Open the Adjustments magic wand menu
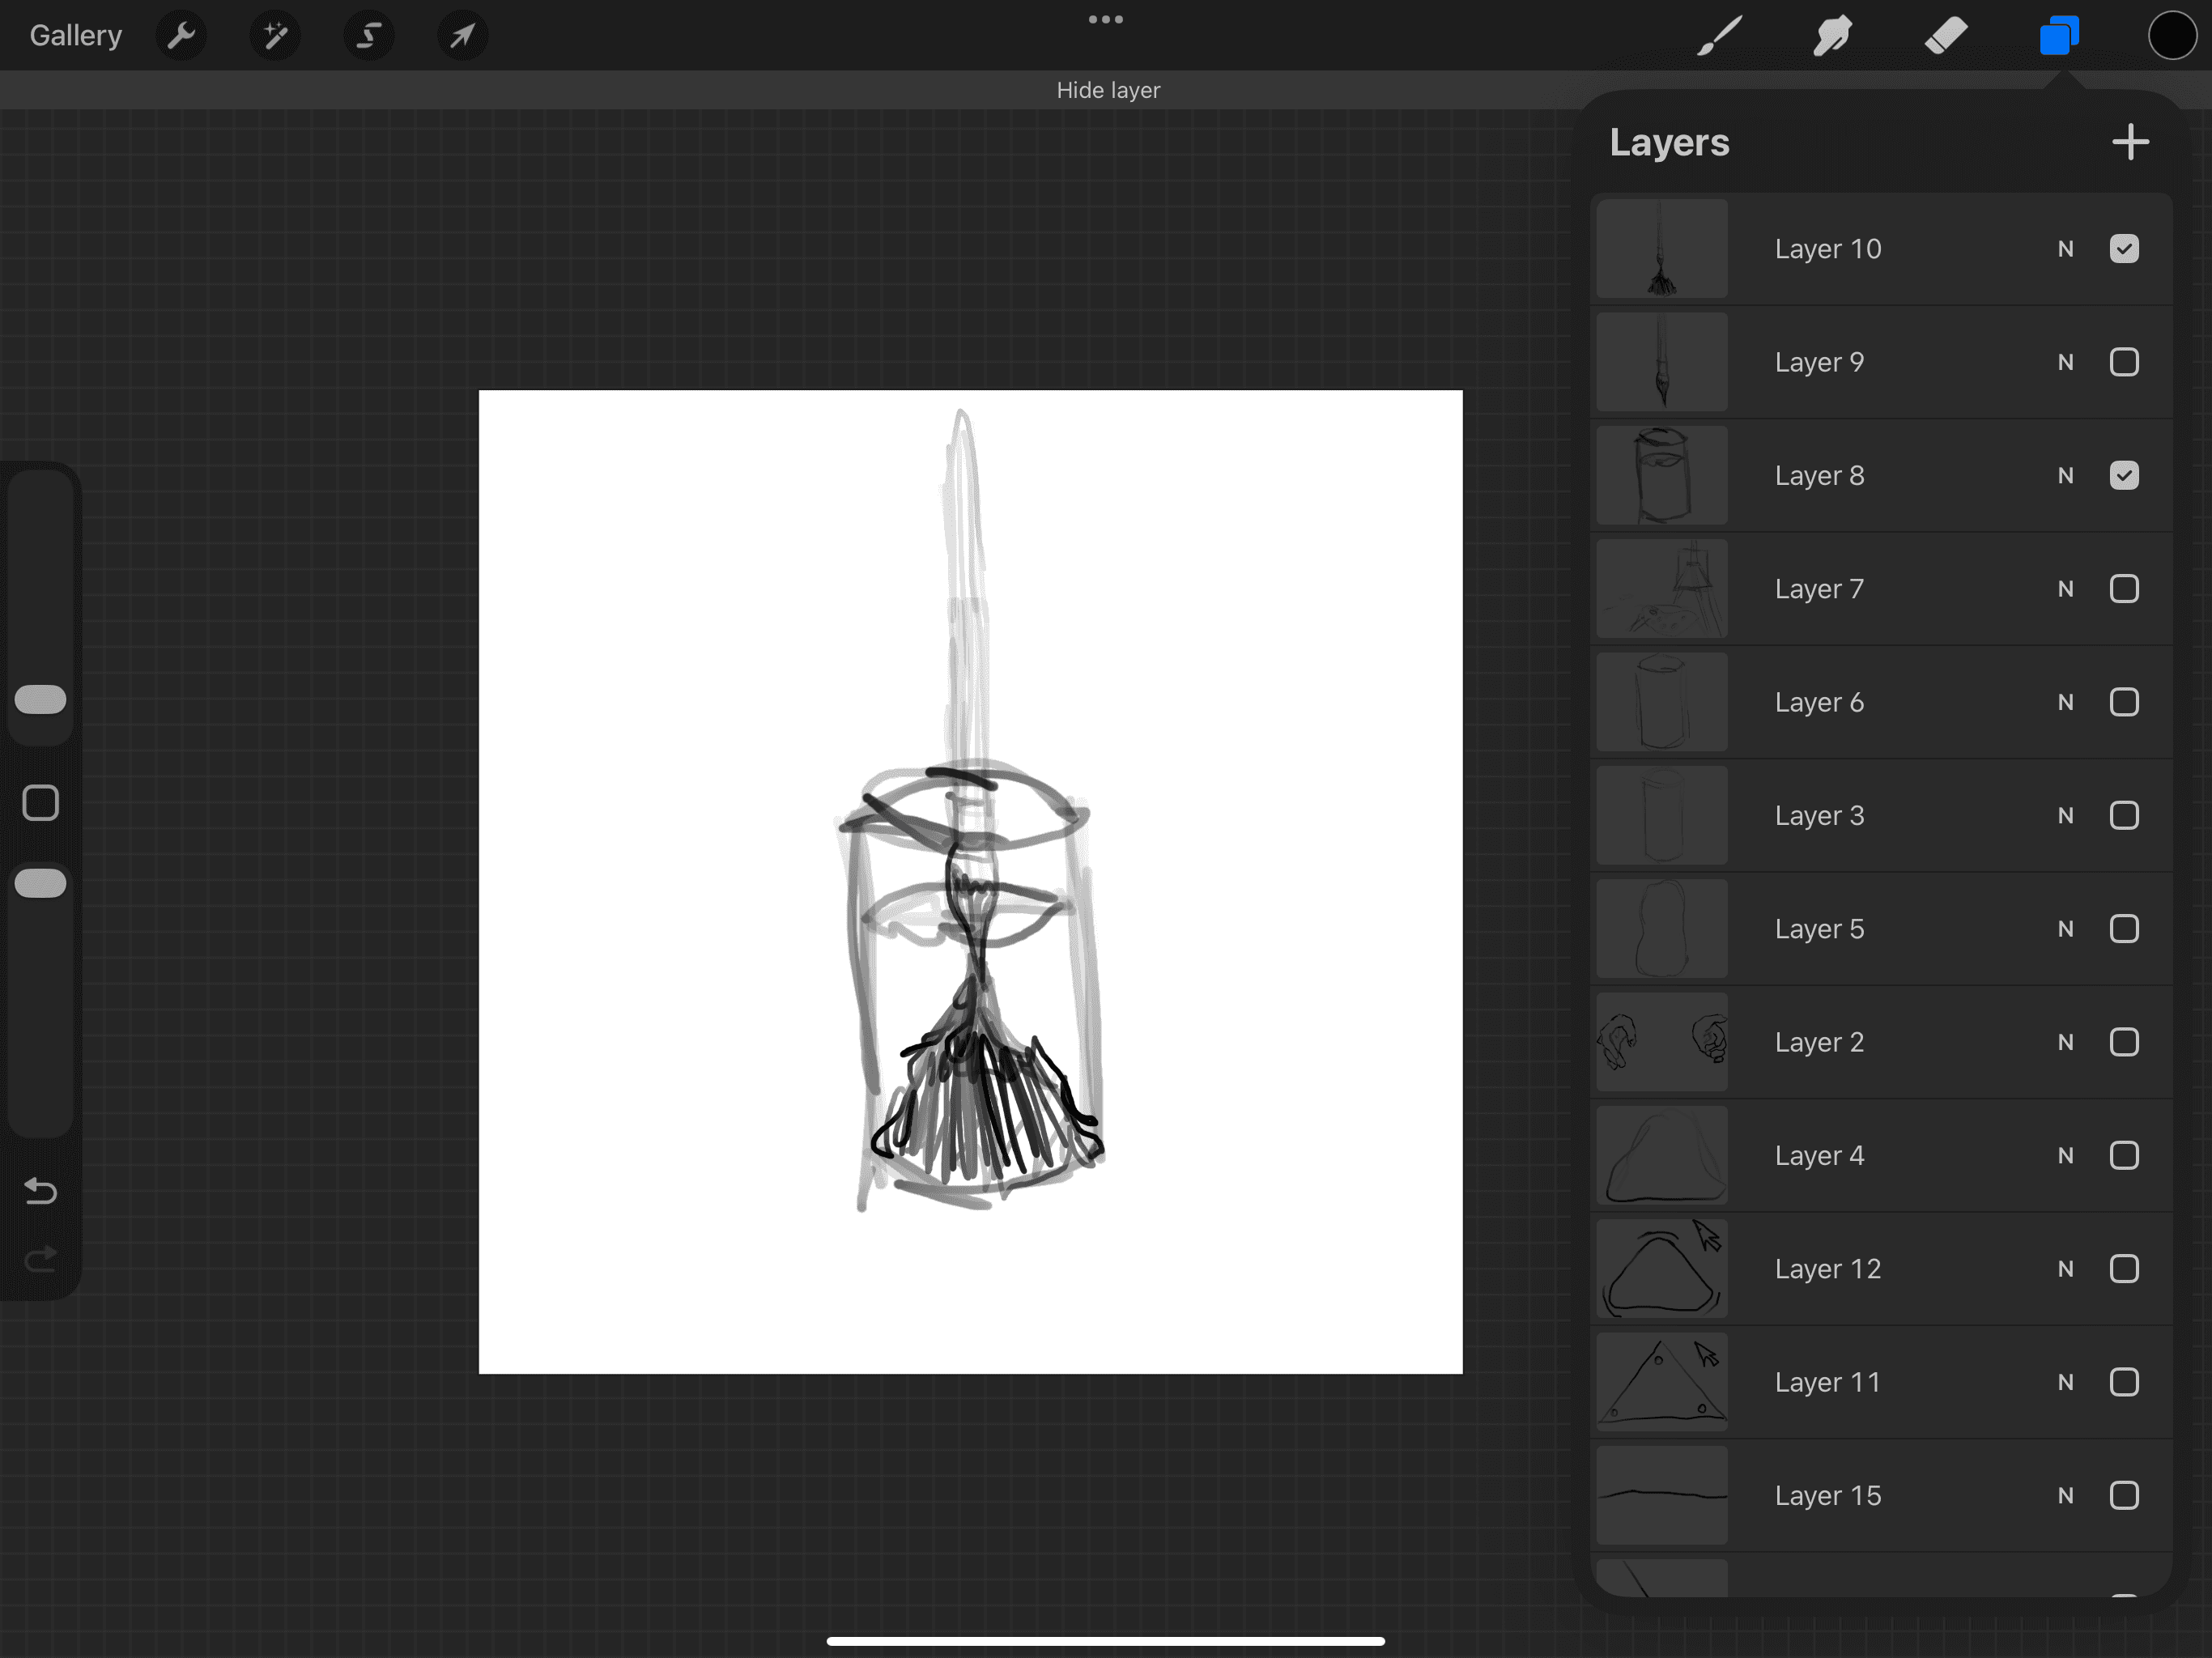Image resolution: width=2212 pixels, height=1658 pixels. (275, 36)
